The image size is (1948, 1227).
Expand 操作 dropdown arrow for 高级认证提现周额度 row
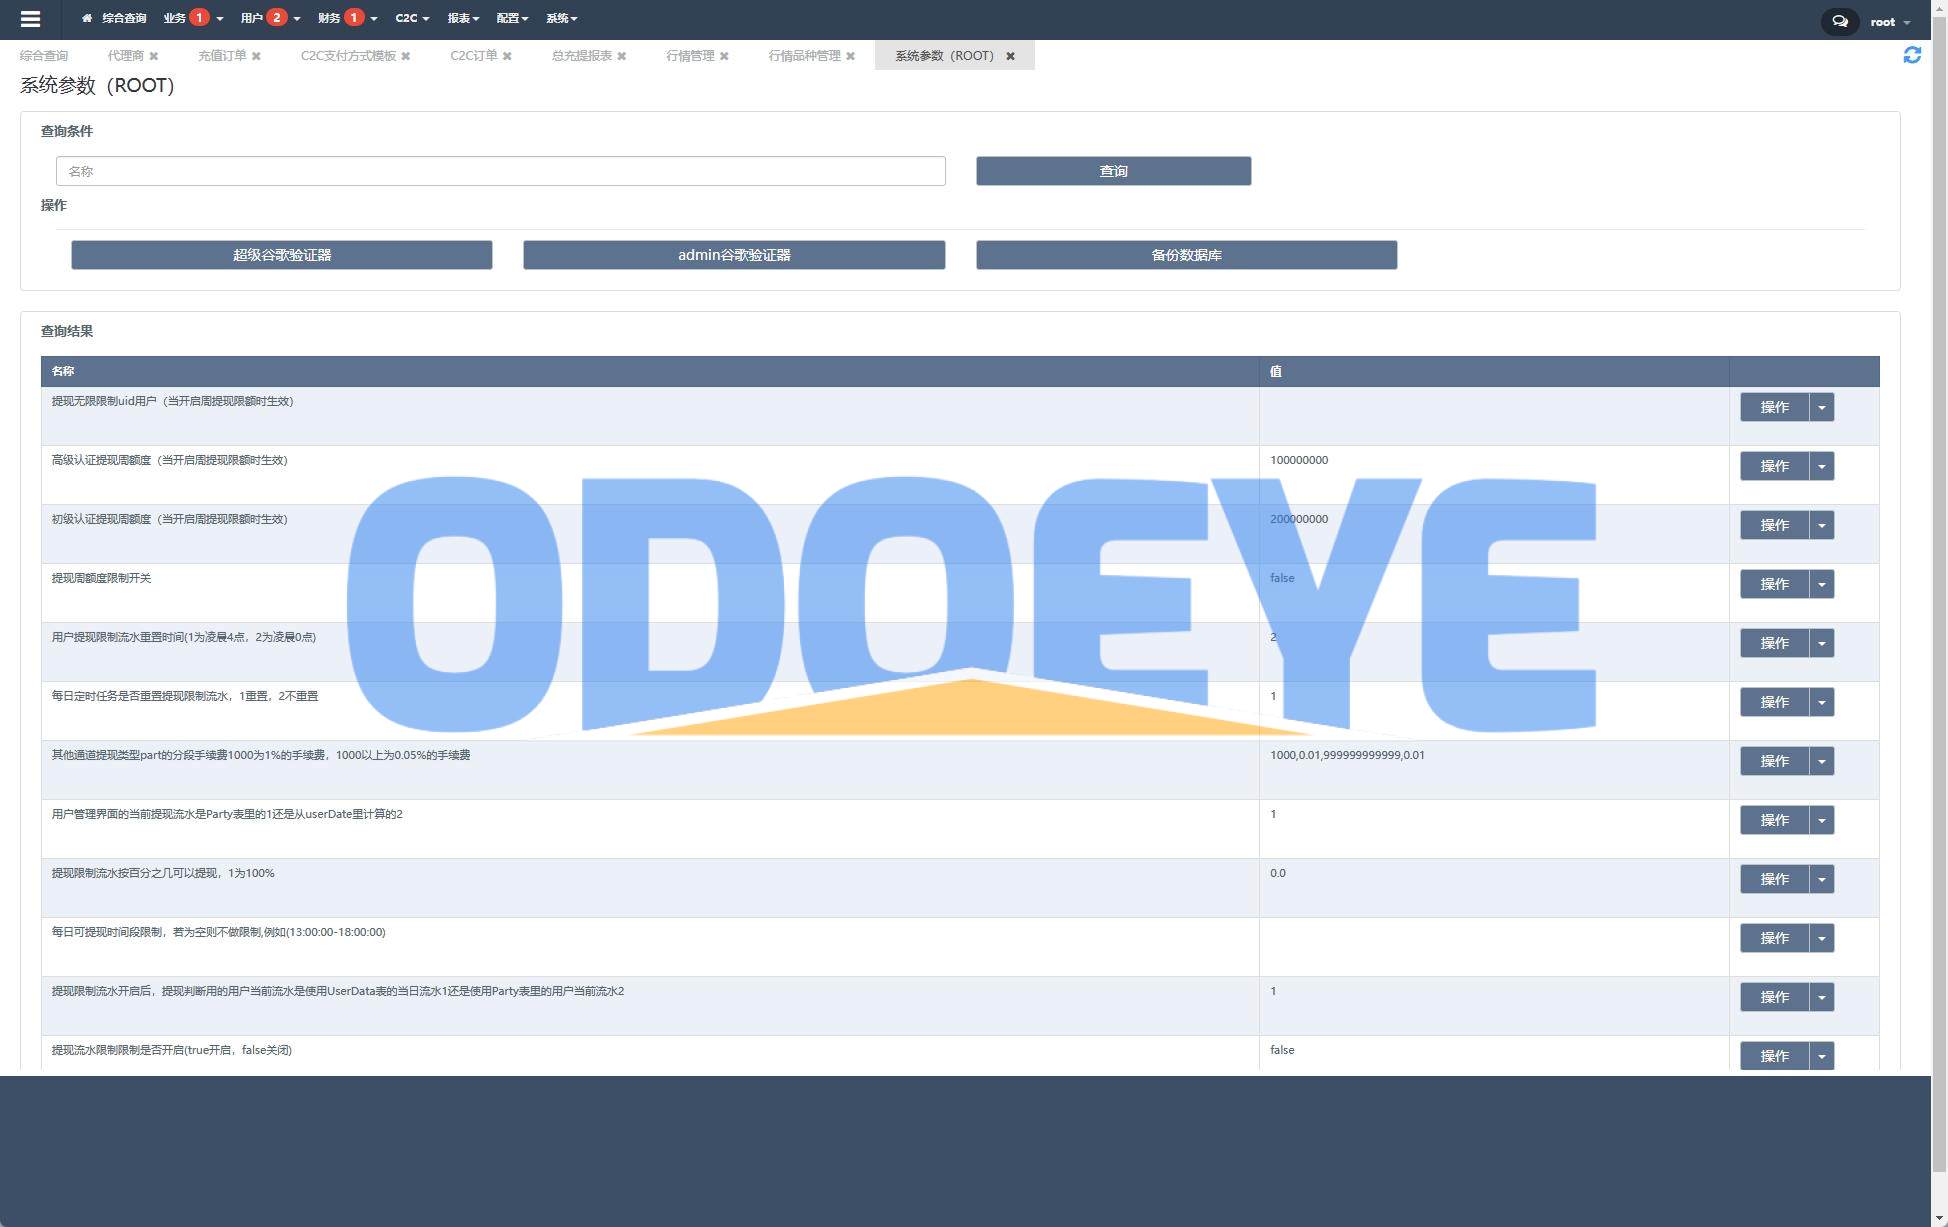tap(1822, 466)
